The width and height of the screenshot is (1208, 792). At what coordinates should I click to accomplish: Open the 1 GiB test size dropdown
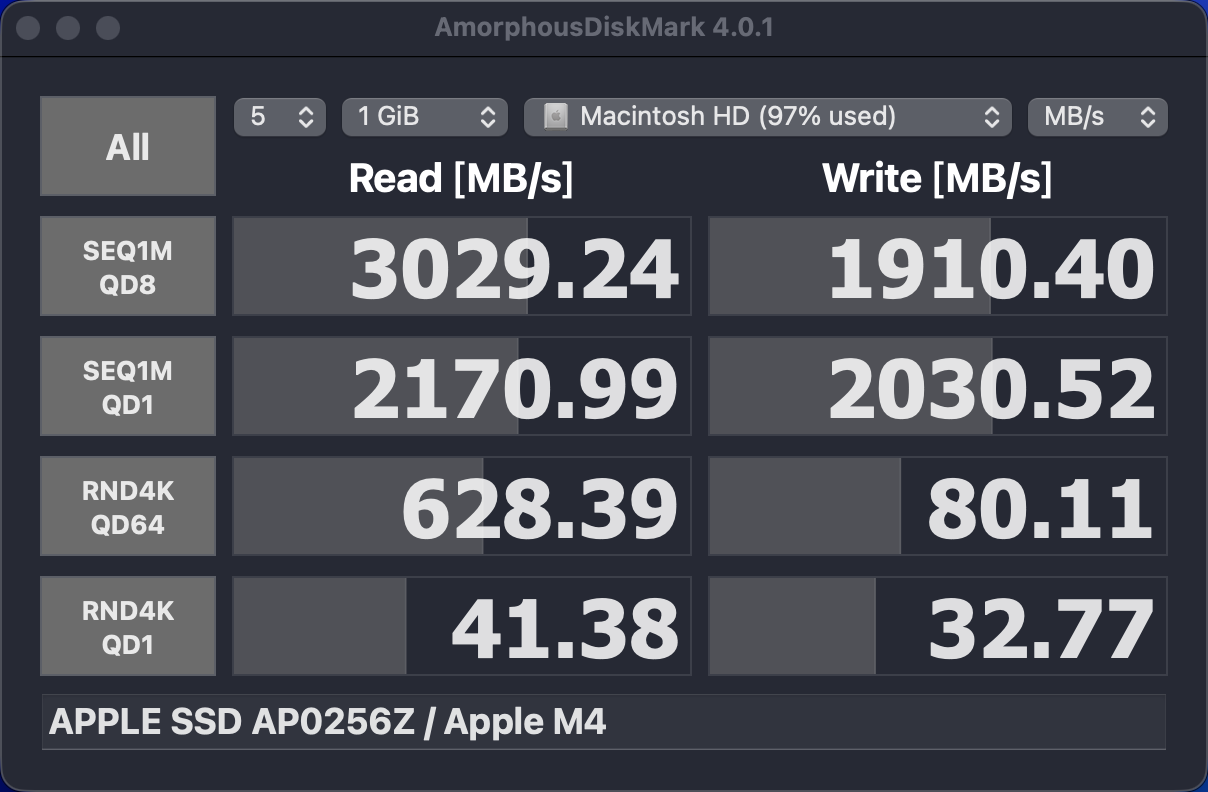click(425, 117)
